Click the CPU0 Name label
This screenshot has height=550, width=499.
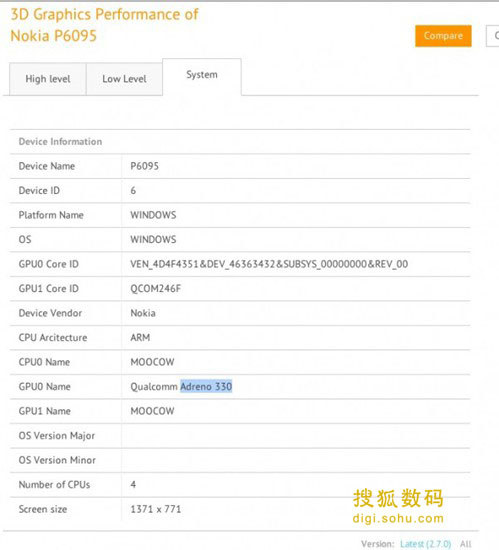click(44, 362)
